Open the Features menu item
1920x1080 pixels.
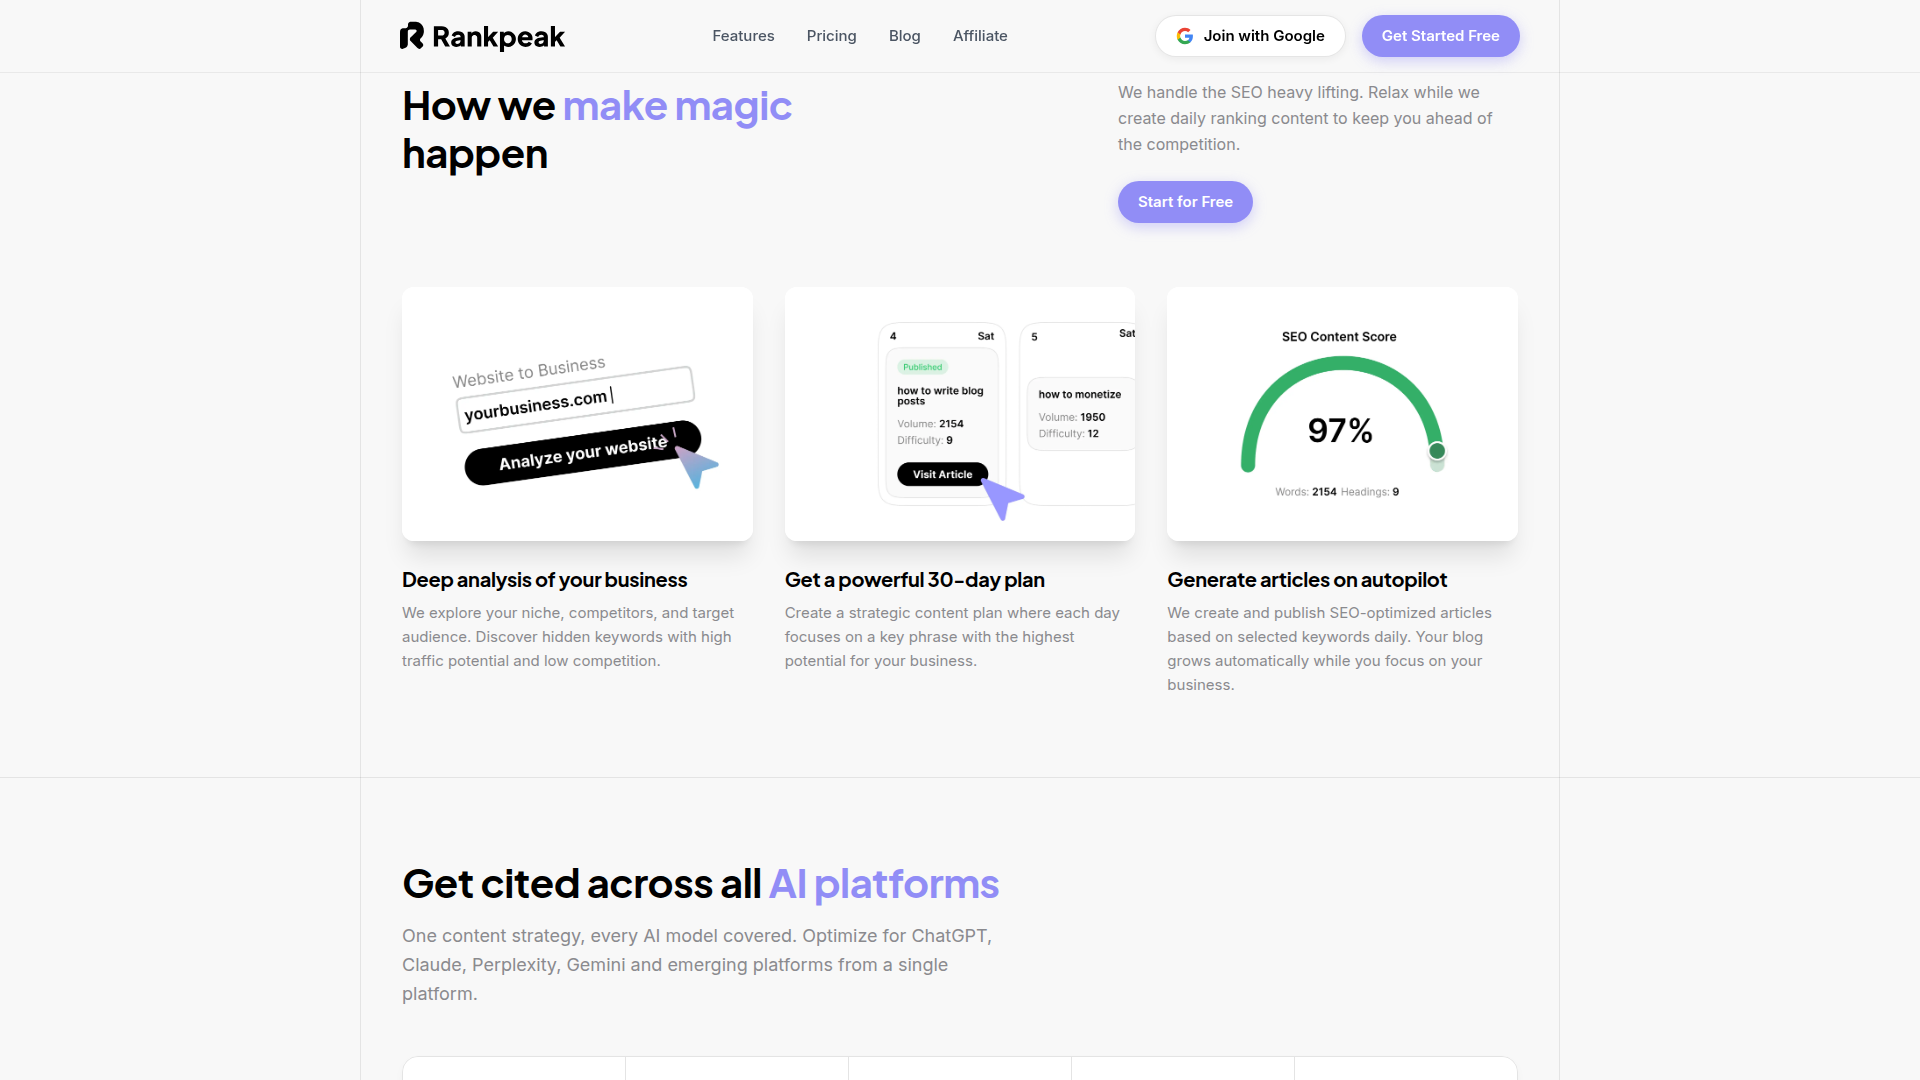point(743,36)
